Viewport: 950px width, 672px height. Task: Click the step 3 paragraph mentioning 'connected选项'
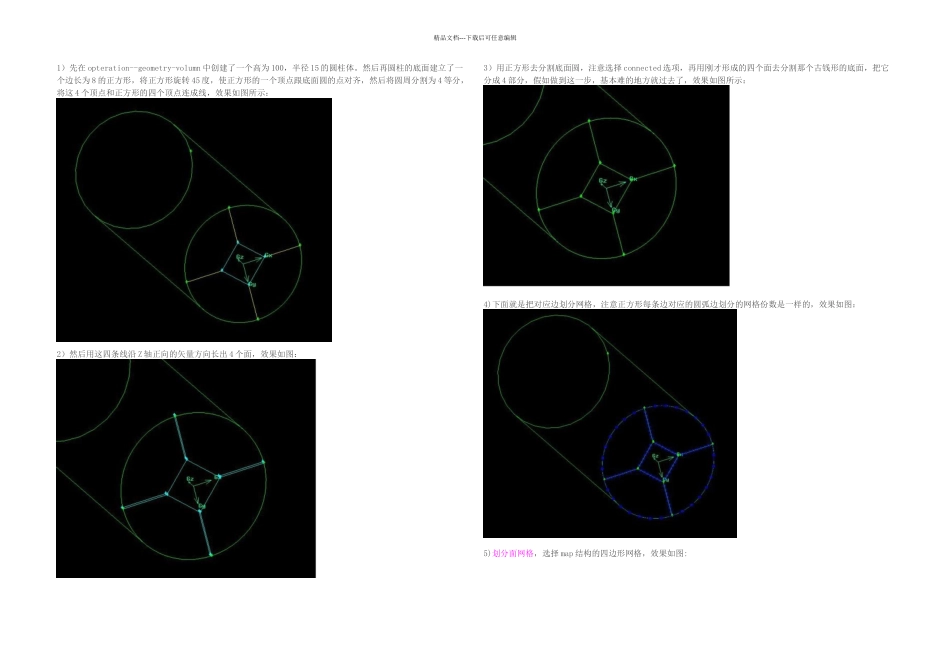[x=686, y=74]
